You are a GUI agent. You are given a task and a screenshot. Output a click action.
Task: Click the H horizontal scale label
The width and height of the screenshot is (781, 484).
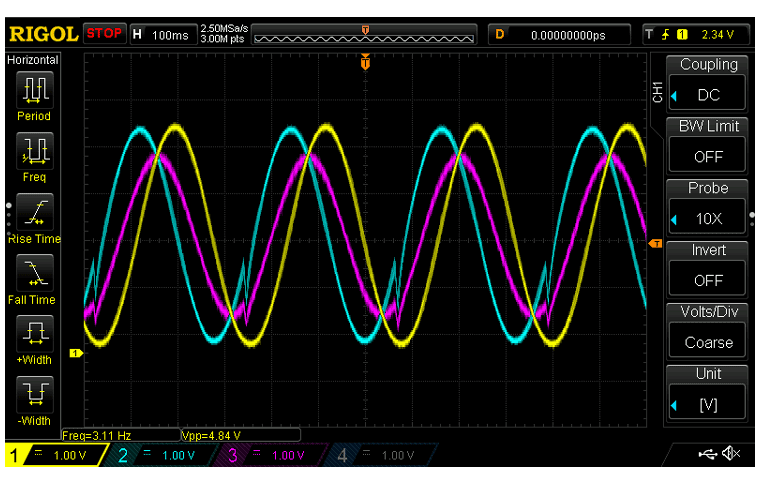tap(137, 34)
